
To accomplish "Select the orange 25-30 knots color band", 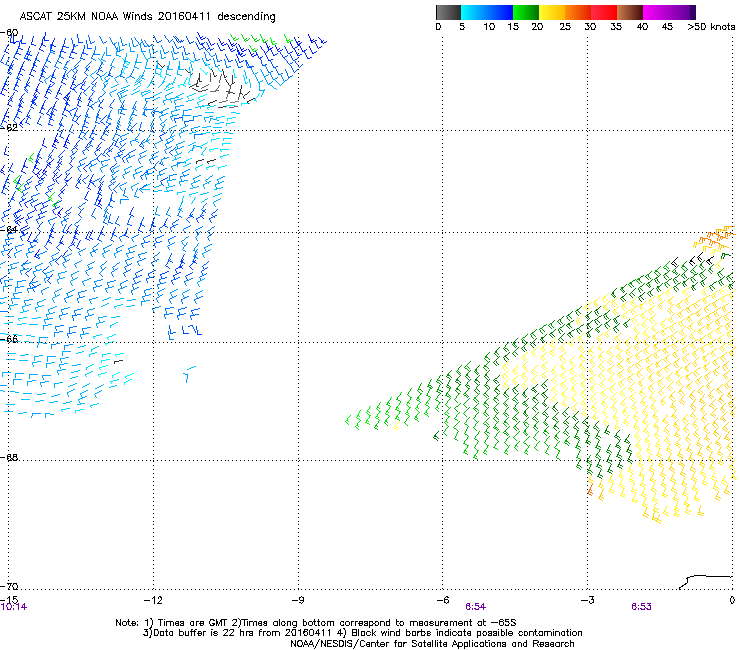I will (578, 12).
